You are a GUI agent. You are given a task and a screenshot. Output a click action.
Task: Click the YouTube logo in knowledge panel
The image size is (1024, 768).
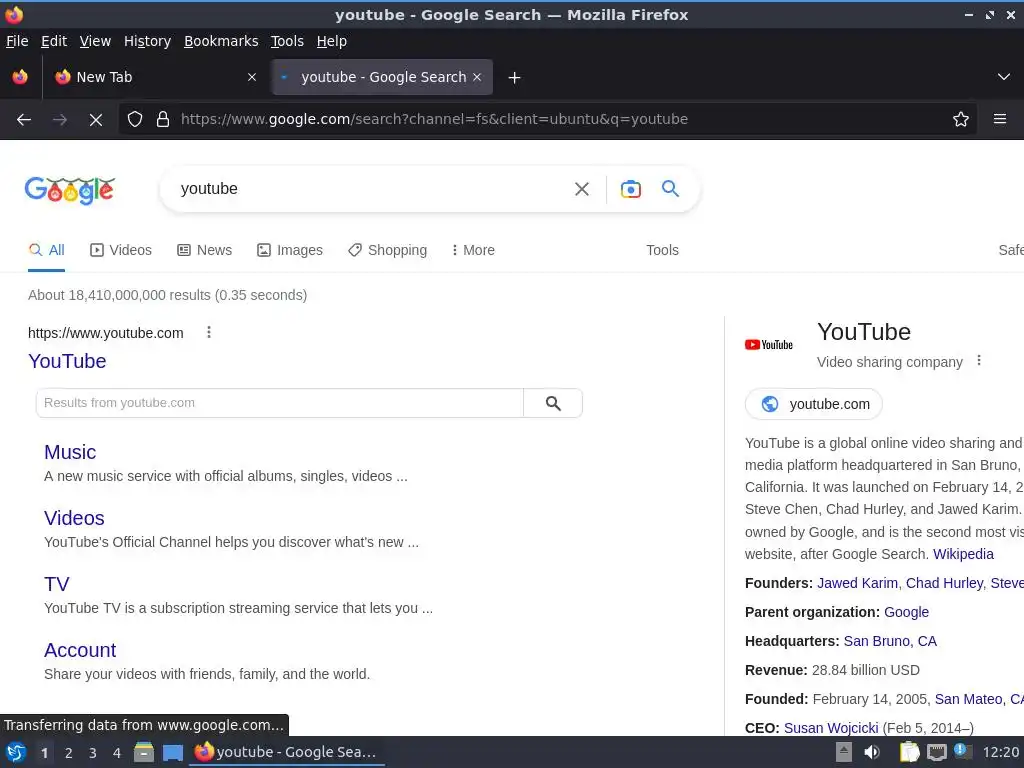tap(769, 345)
